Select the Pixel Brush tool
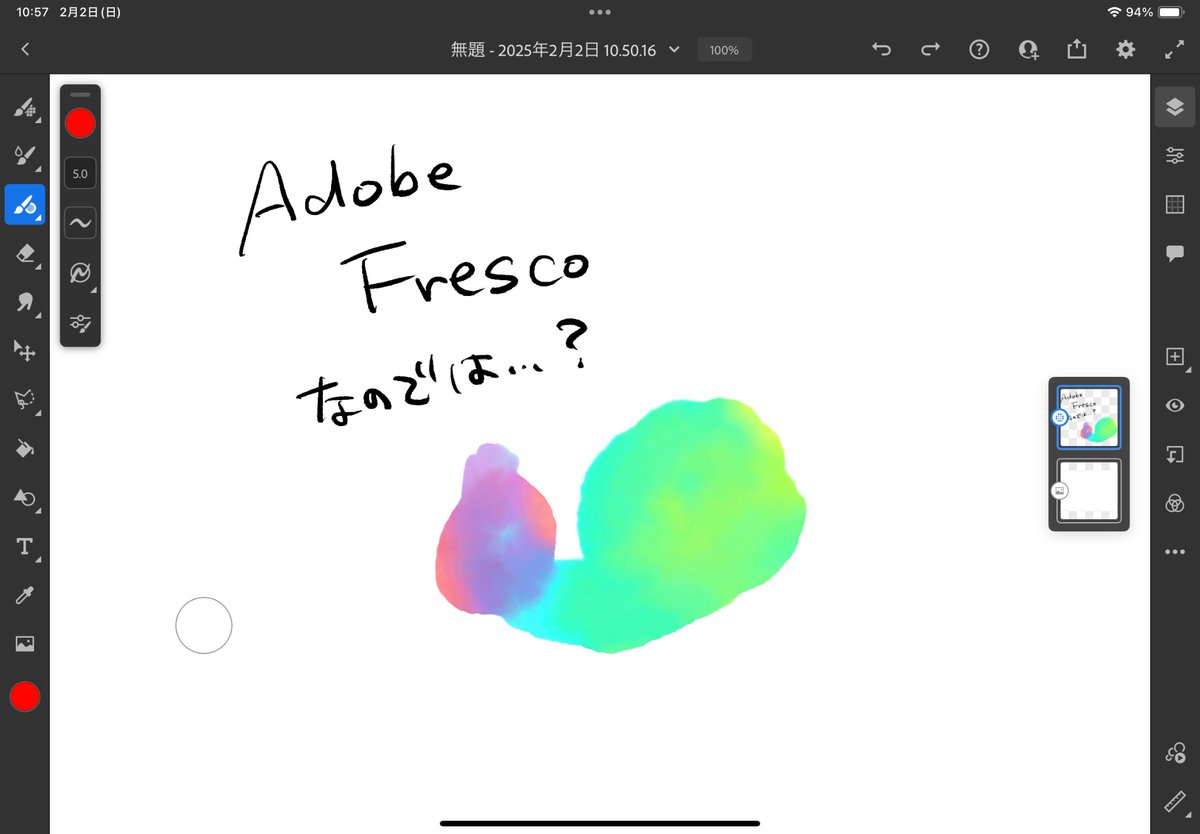The height and width of the screenshot is (834, 1200). tap(25, 107)
